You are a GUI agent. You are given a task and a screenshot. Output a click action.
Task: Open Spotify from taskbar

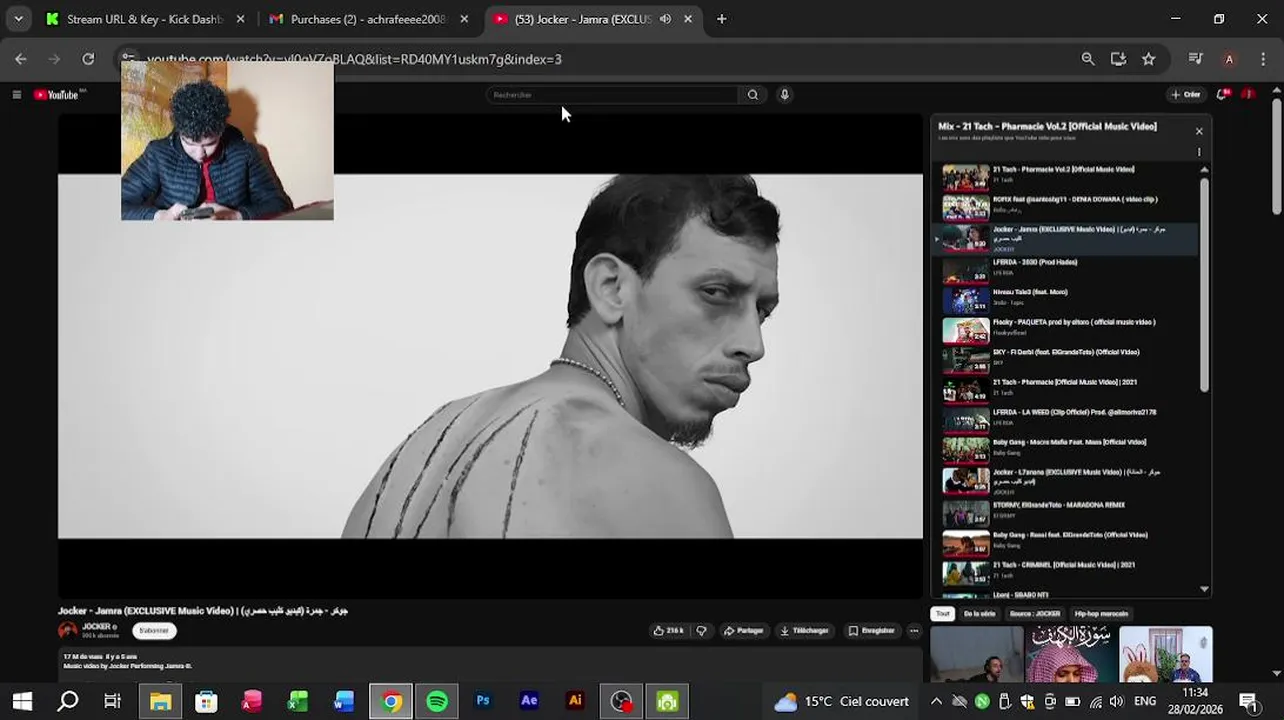[437, 701]
